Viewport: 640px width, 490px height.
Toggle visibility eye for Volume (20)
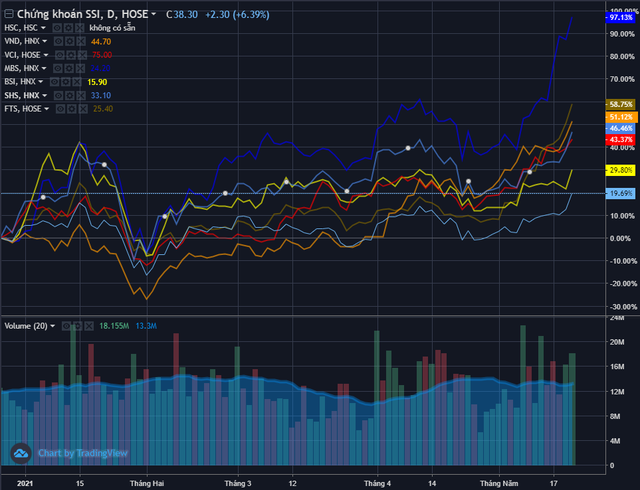tap(66, 326)
